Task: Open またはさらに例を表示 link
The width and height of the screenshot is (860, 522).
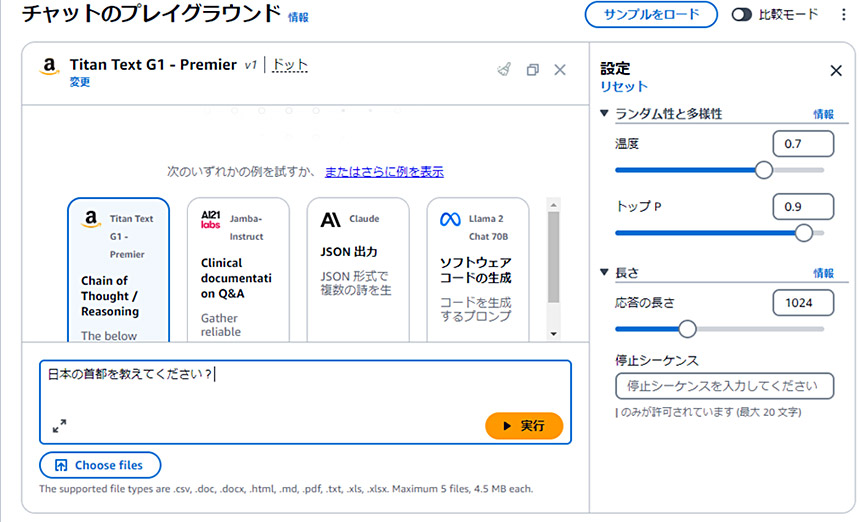Action: tap(384, 172)
